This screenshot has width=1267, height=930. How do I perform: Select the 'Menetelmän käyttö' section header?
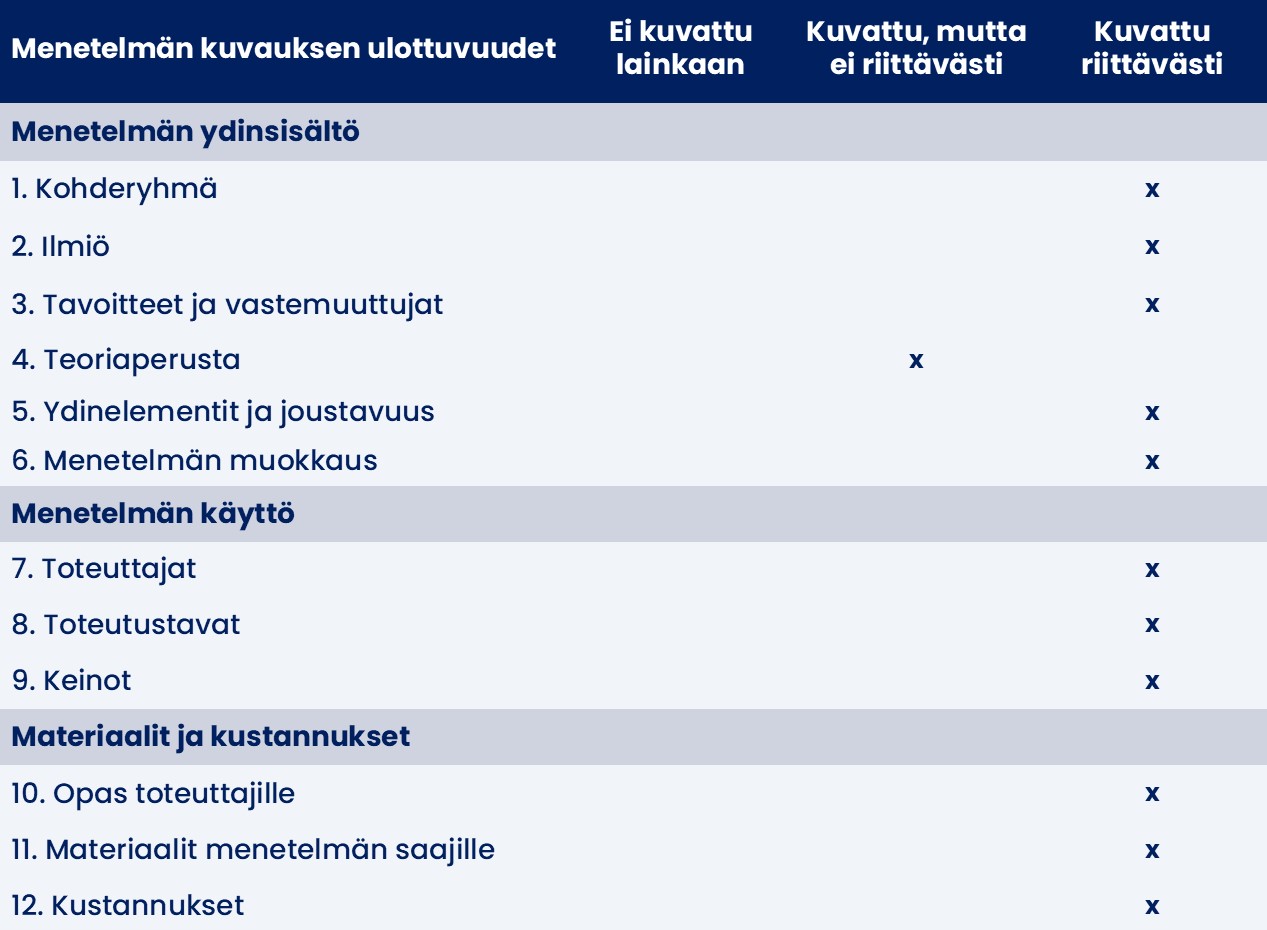[x=153, y=514]
